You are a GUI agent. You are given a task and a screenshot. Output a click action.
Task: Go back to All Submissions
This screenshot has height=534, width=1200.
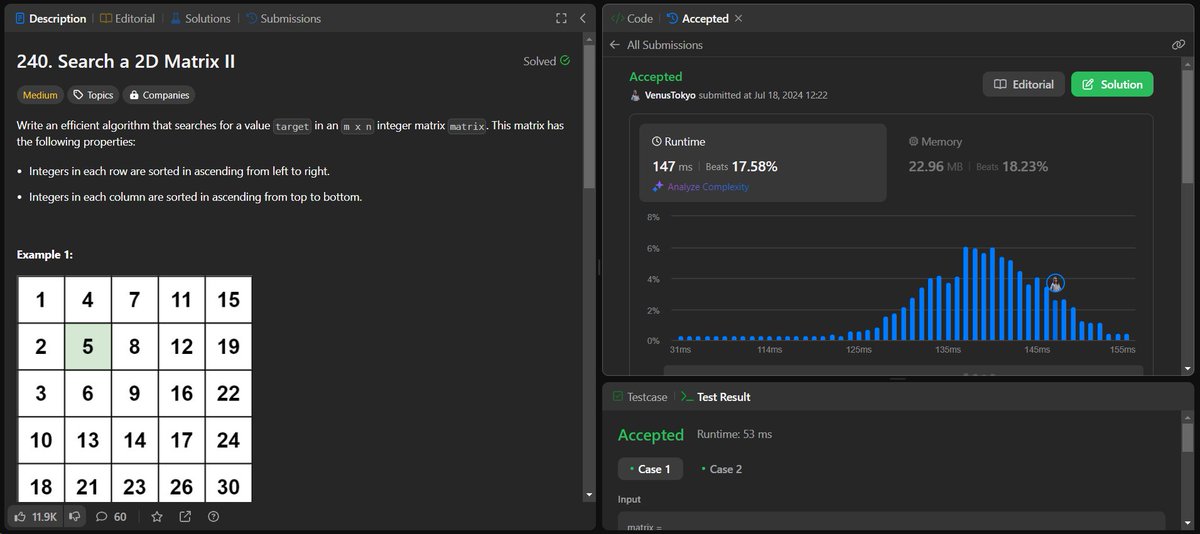coord(656,45)
